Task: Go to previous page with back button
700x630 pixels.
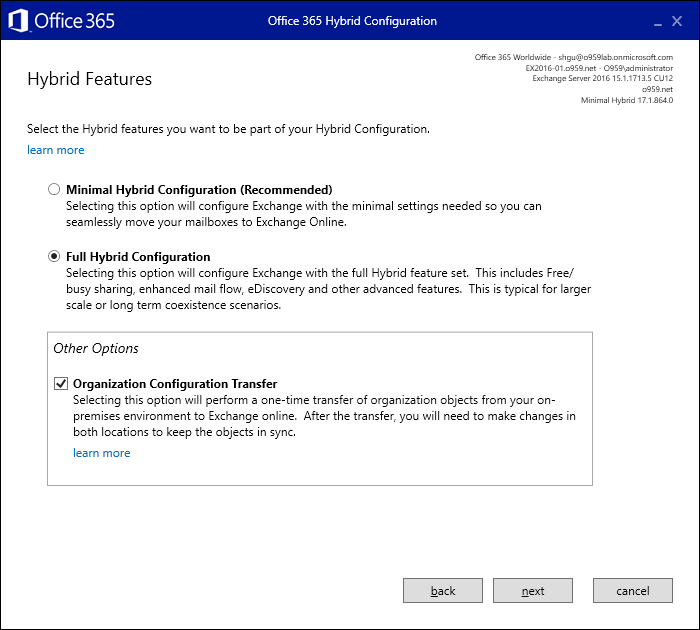Action: point(443,591)
